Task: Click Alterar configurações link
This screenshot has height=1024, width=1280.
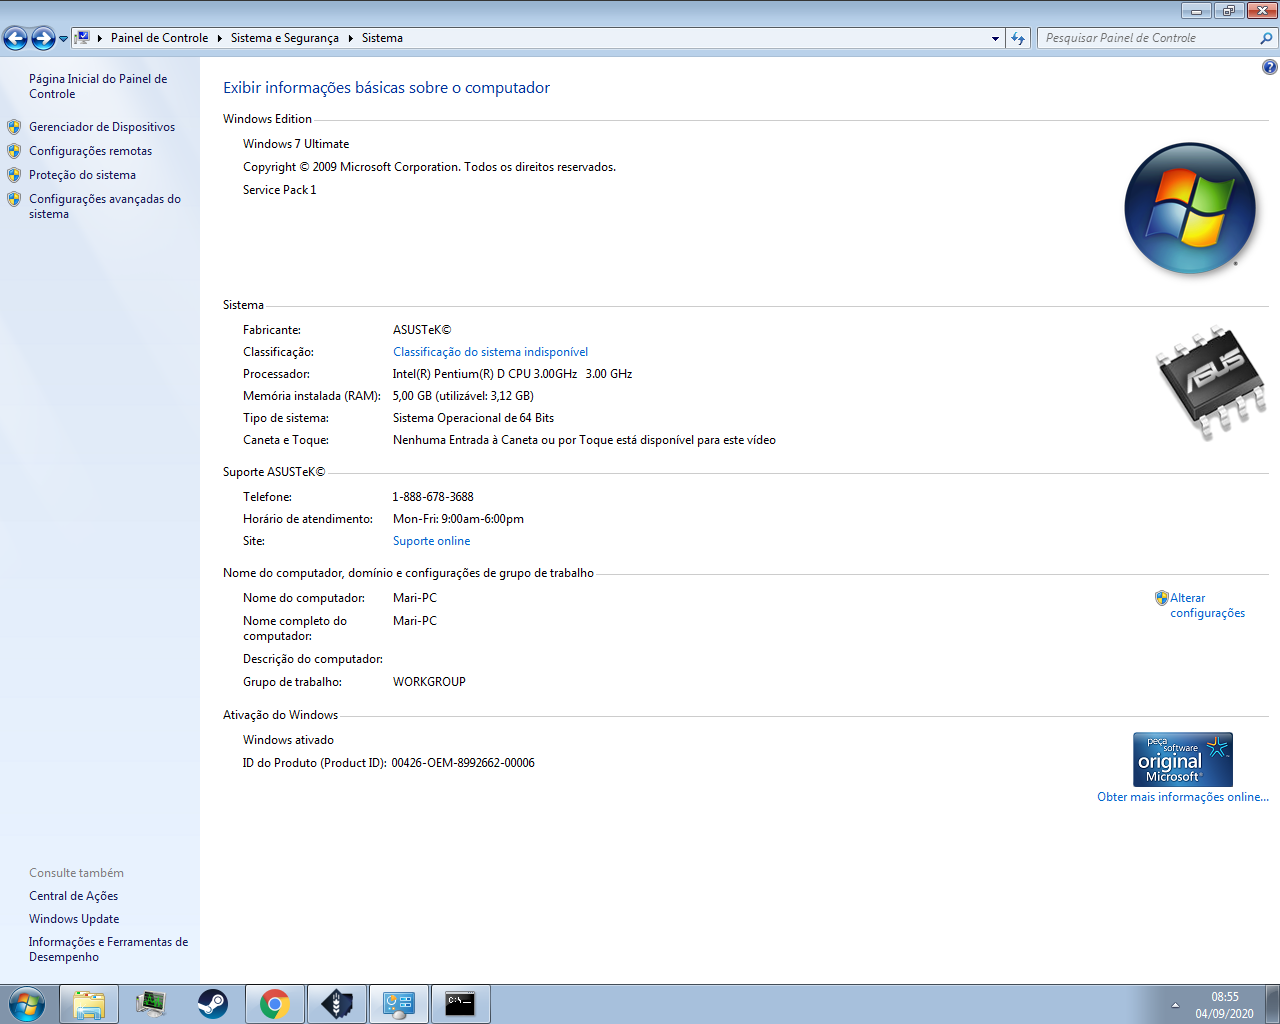Action: click(1208, 605)
